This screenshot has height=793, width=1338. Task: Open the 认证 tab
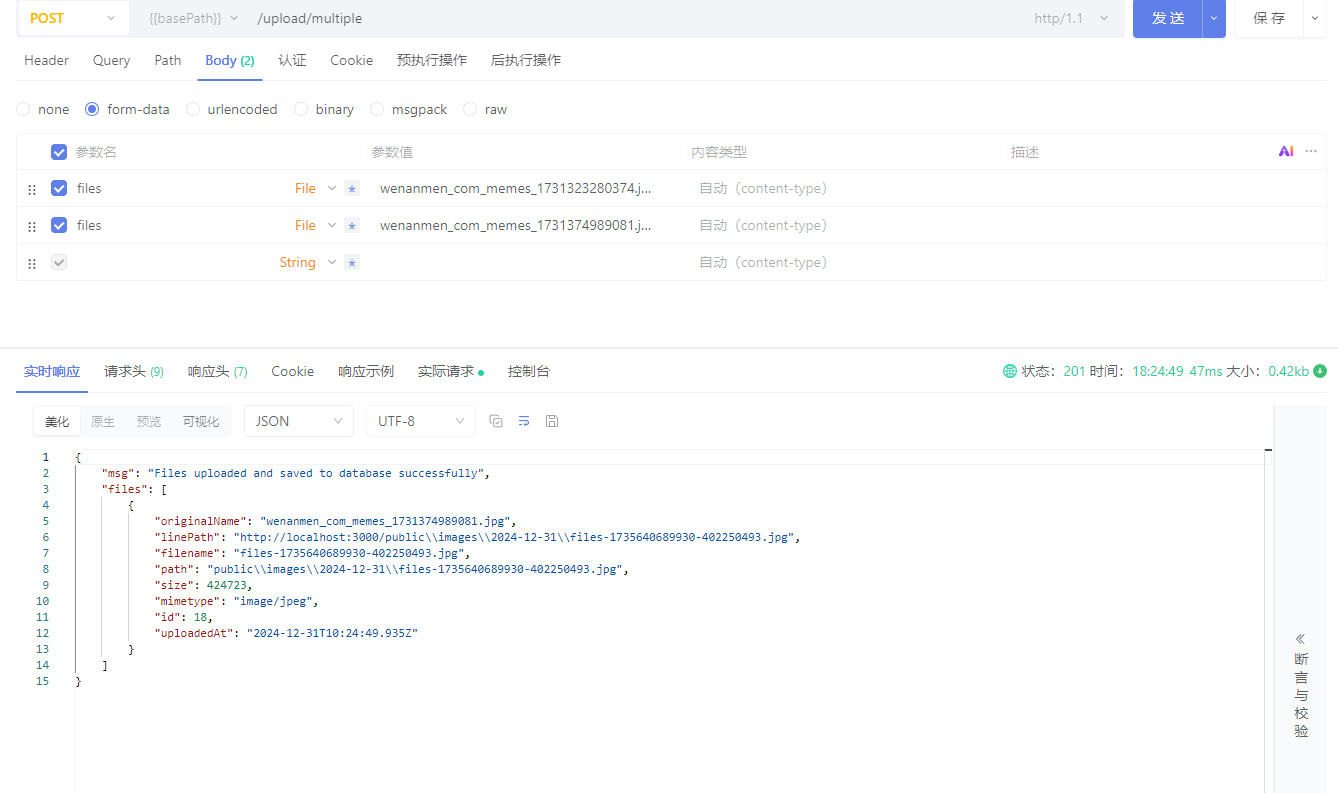click(x=292, y=60)
